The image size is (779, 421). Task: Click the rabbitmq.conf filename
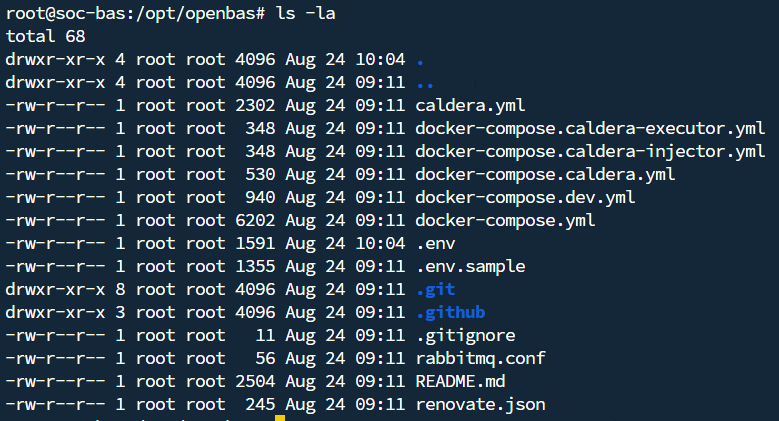point(480,358)
